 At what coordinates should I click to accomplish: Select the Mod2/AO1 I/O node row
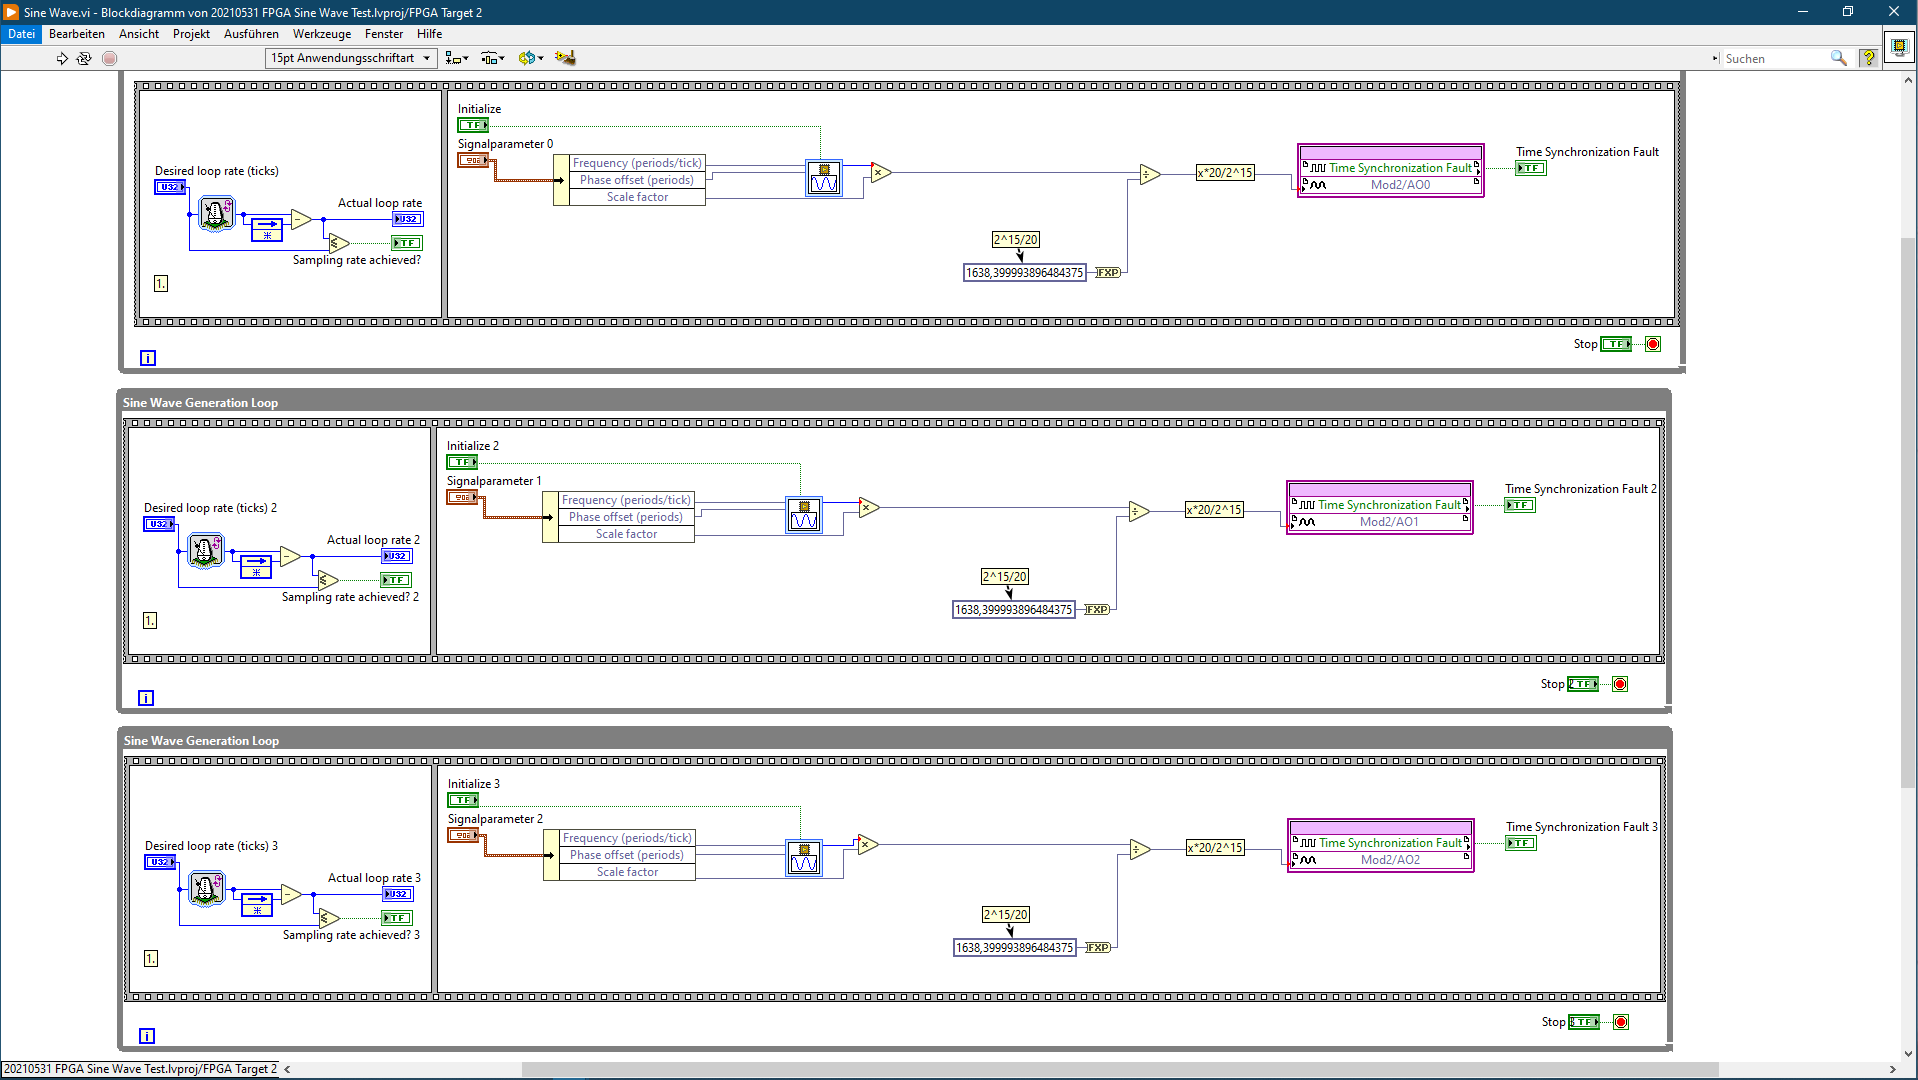pos(1379,522)
